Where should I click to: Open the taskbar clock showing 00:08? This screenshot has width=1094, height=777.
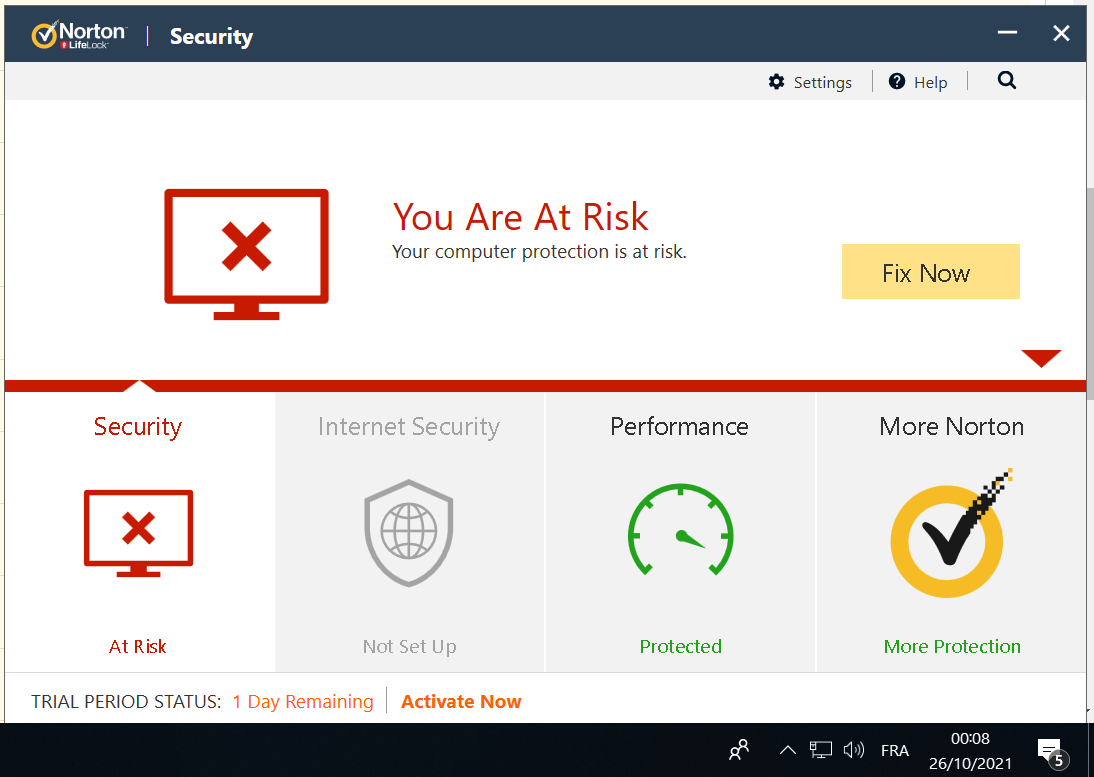(970, 750)
